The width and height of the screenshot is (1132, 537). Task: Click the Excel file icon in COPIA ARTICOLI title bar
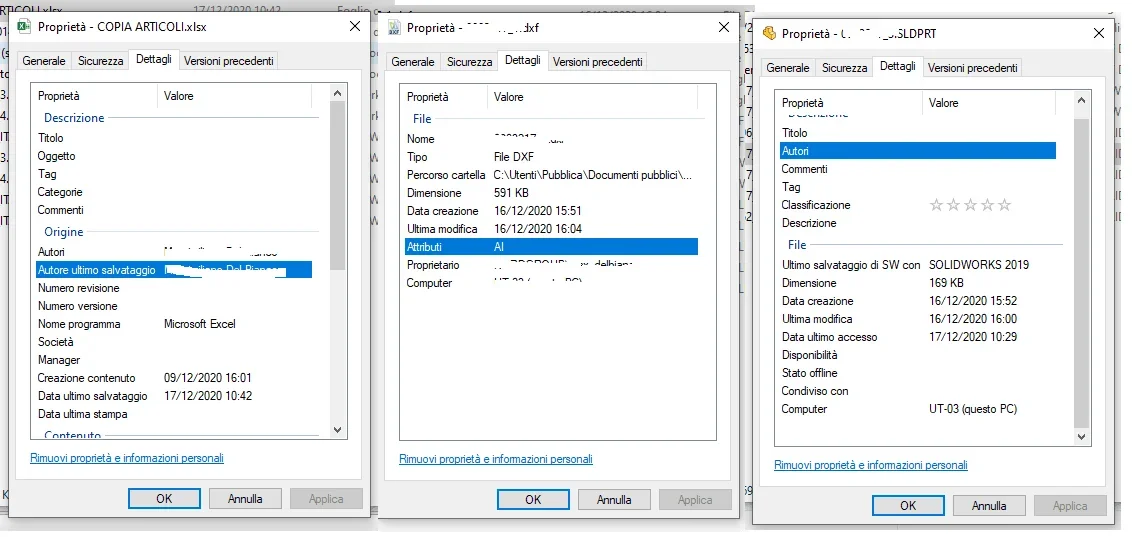(x=23, y=26)
